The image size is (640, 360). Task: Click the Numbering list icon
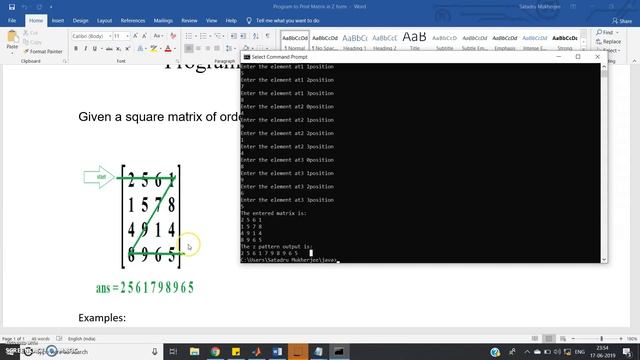(x=203, y=36)
